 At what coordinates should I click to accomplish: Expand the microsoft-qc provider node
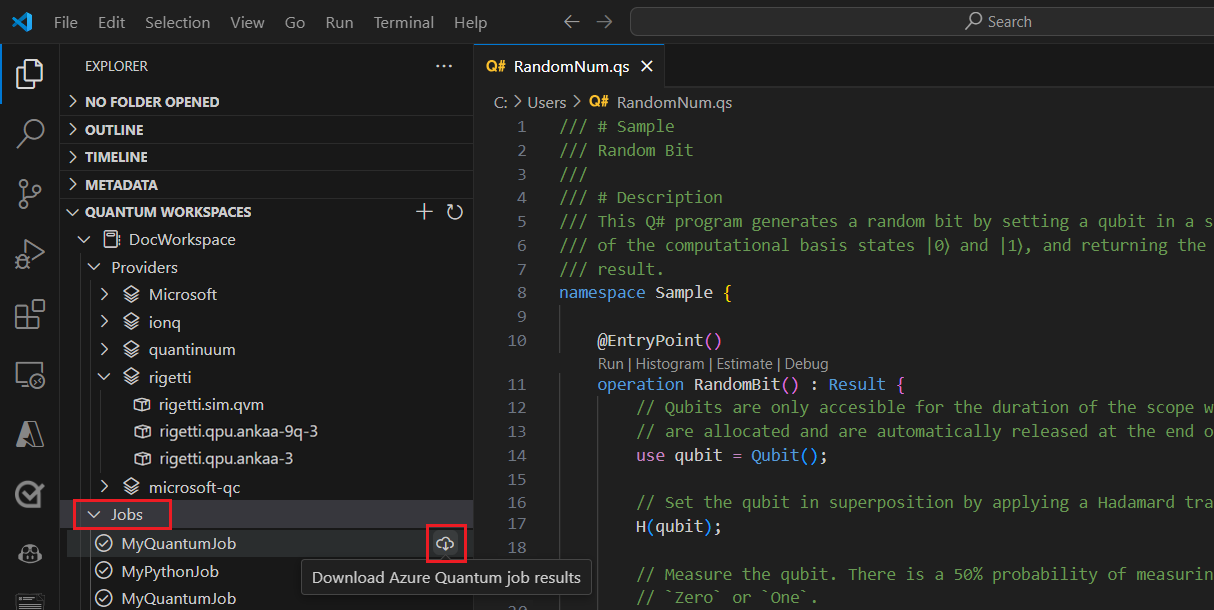[x=105, y=487]
